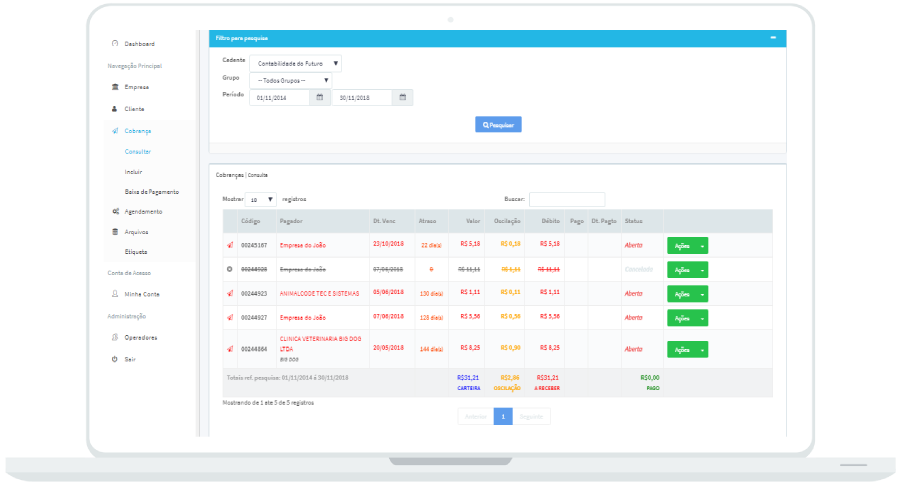The image size is (900, 488).
Task: Click the Cliente person icon
Action: click(115, 109)
